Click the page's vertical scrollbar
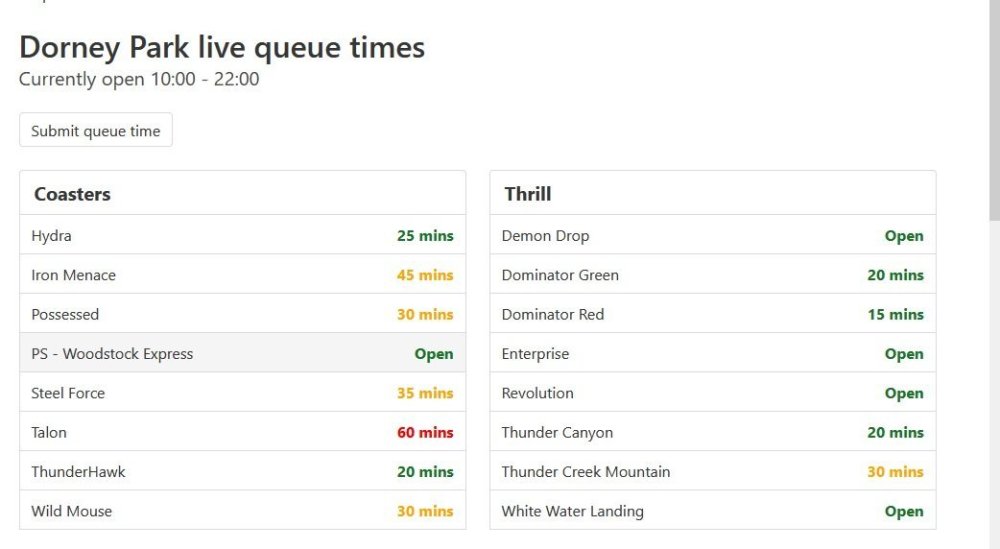1000x549 pixels. [x=993, y=110]
